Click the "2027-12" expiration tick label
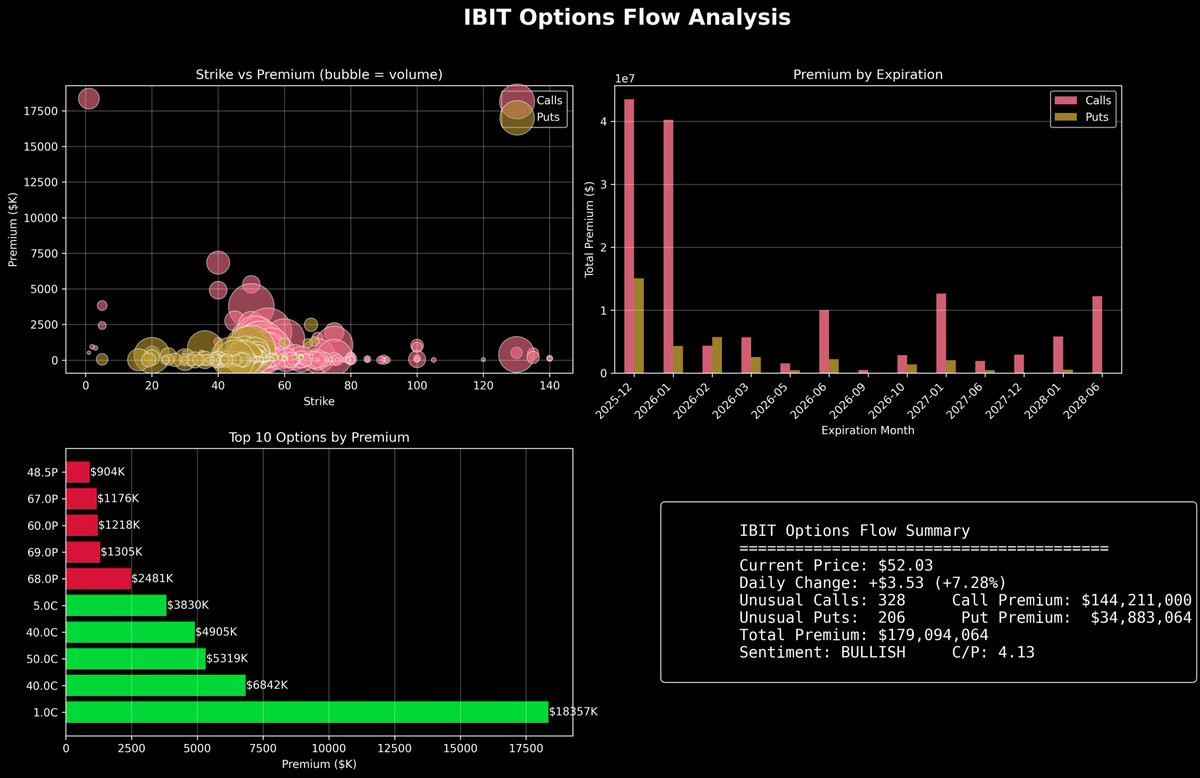1200x778 pixels. 1006,399
